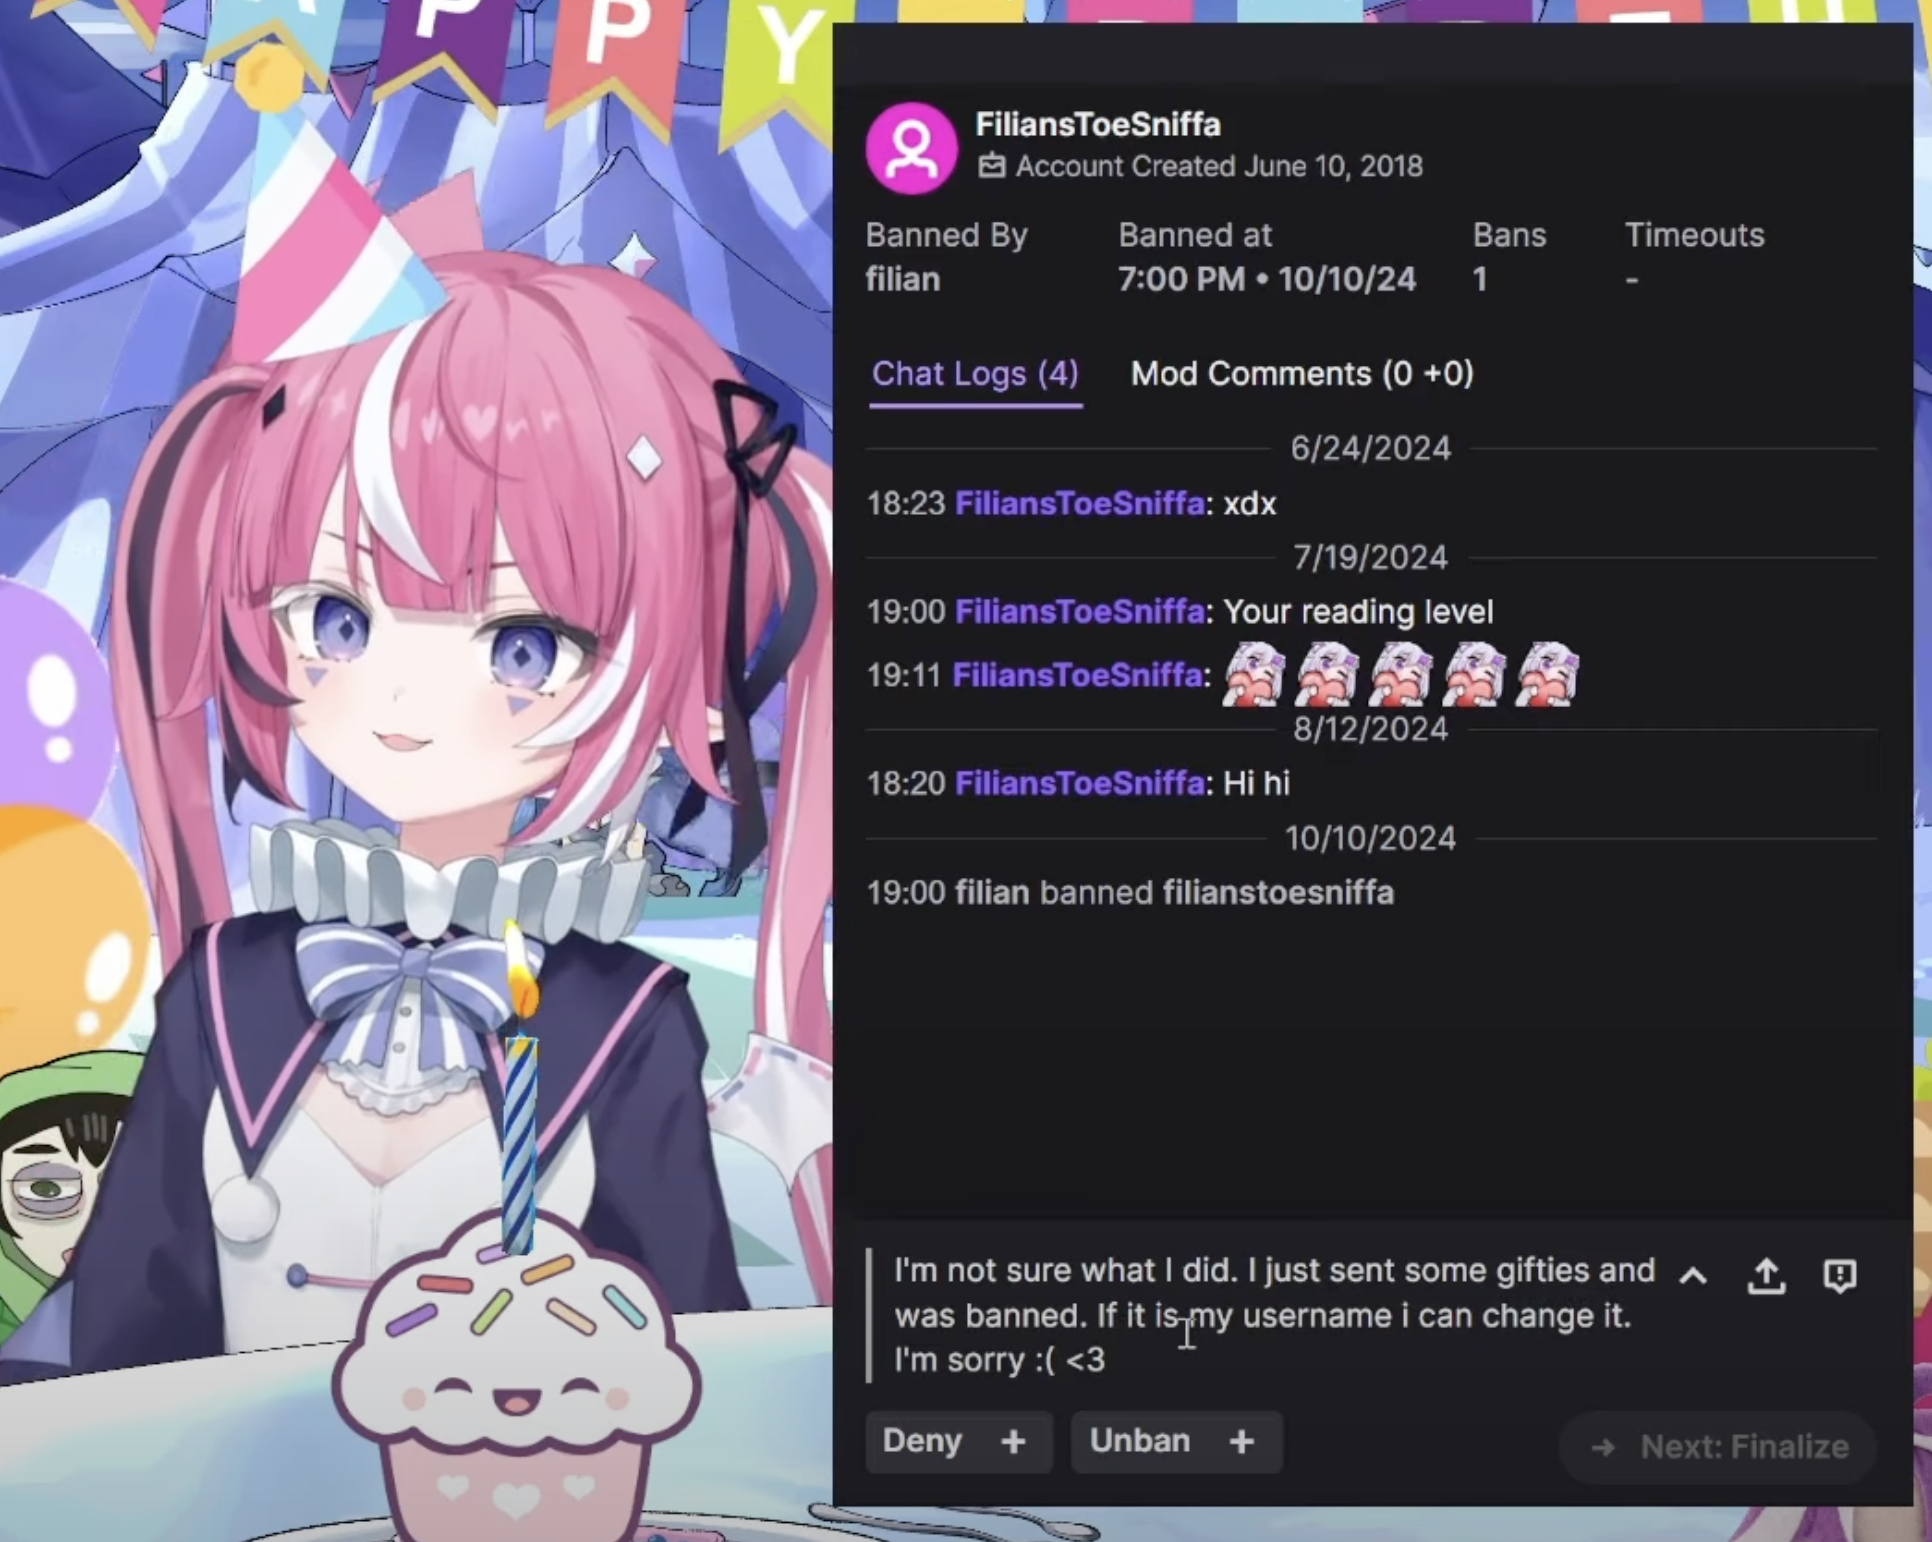Switch to the Chat Logs tab
The image size is (1932, 1542).
click(x=975, y=374)
